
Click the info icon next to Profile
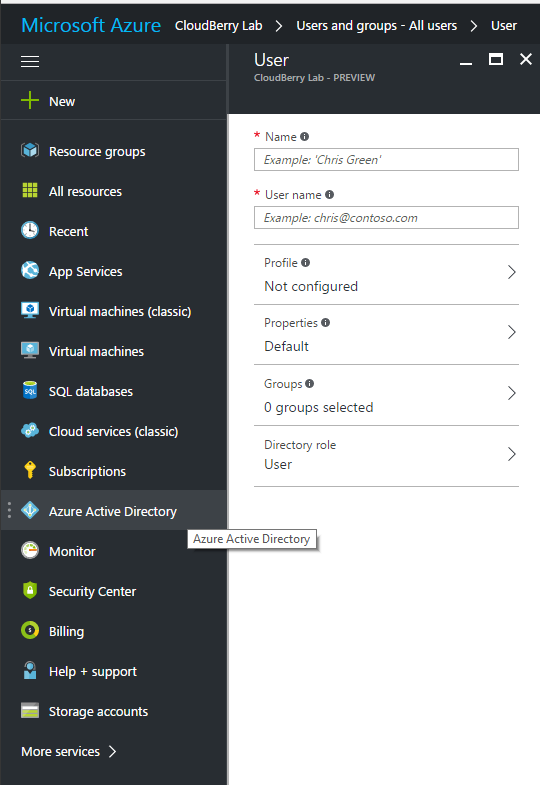305,262
